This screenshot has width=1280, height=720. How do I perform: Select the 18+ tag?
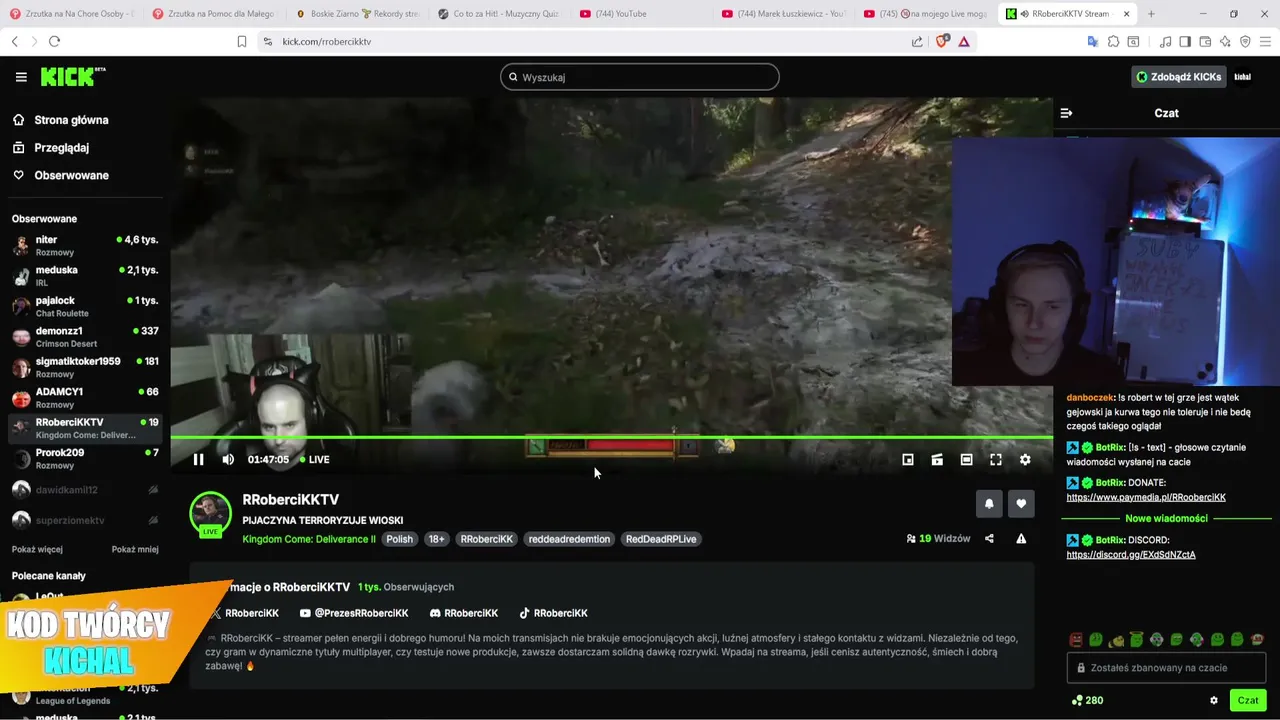tap(436, 539)
